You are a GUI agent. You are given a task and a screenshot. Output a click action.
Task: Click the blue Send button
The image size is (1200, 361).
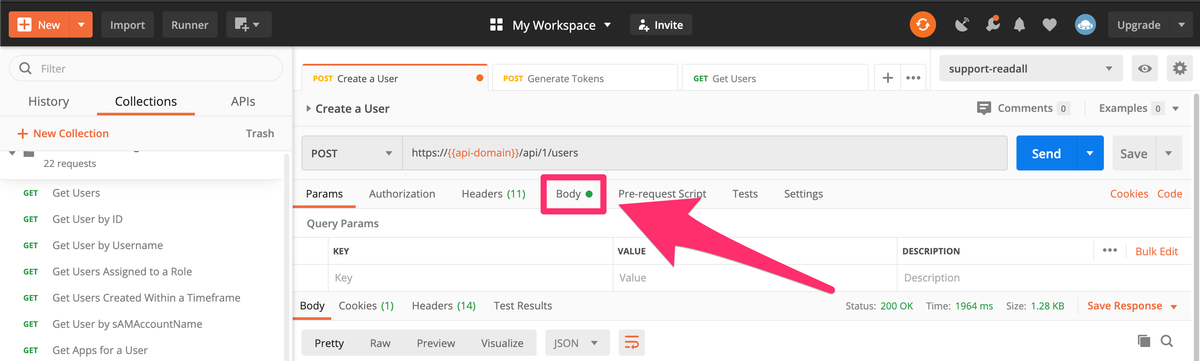(x=1046, y=153)
